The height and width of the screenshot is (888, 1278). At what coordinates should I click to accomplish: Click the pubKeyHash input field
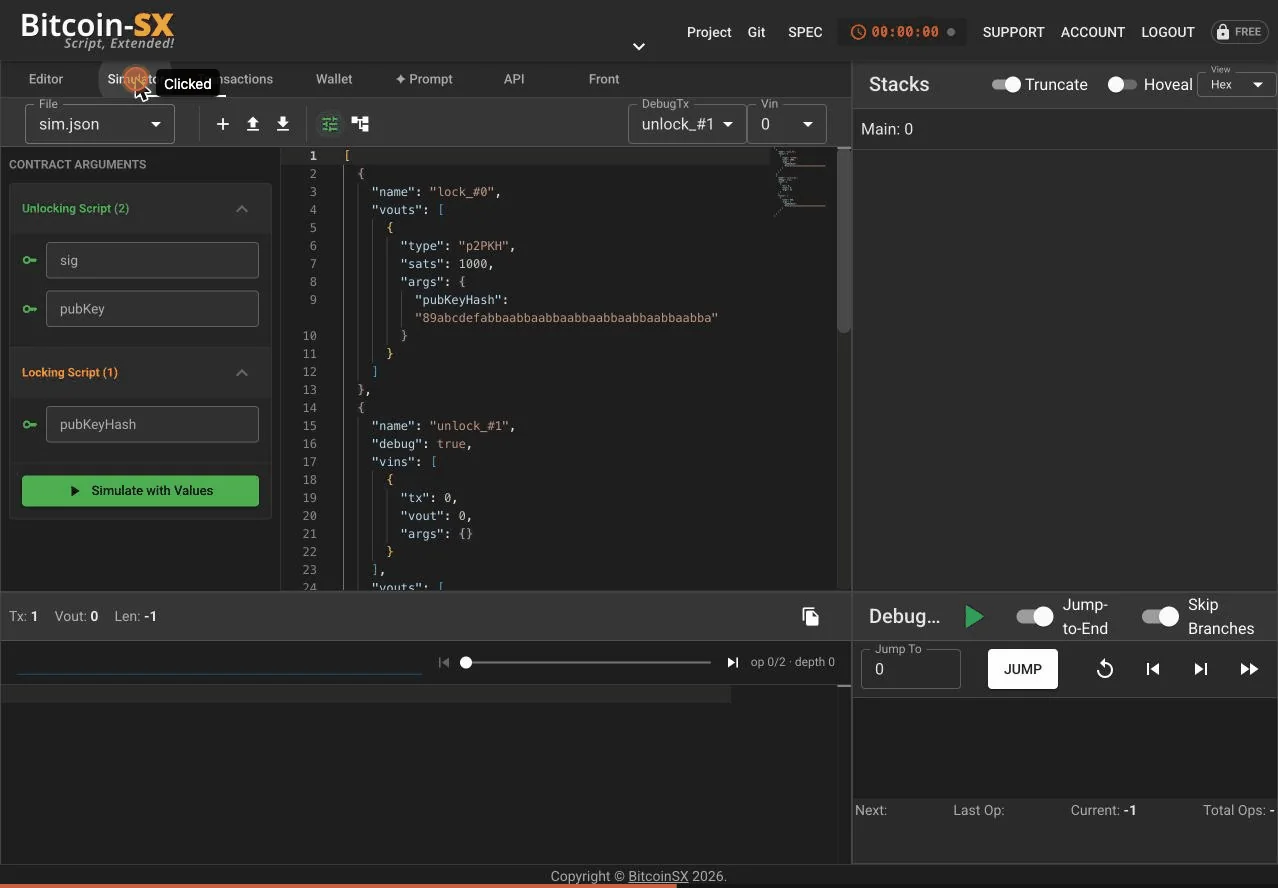[x=152, y=424]
